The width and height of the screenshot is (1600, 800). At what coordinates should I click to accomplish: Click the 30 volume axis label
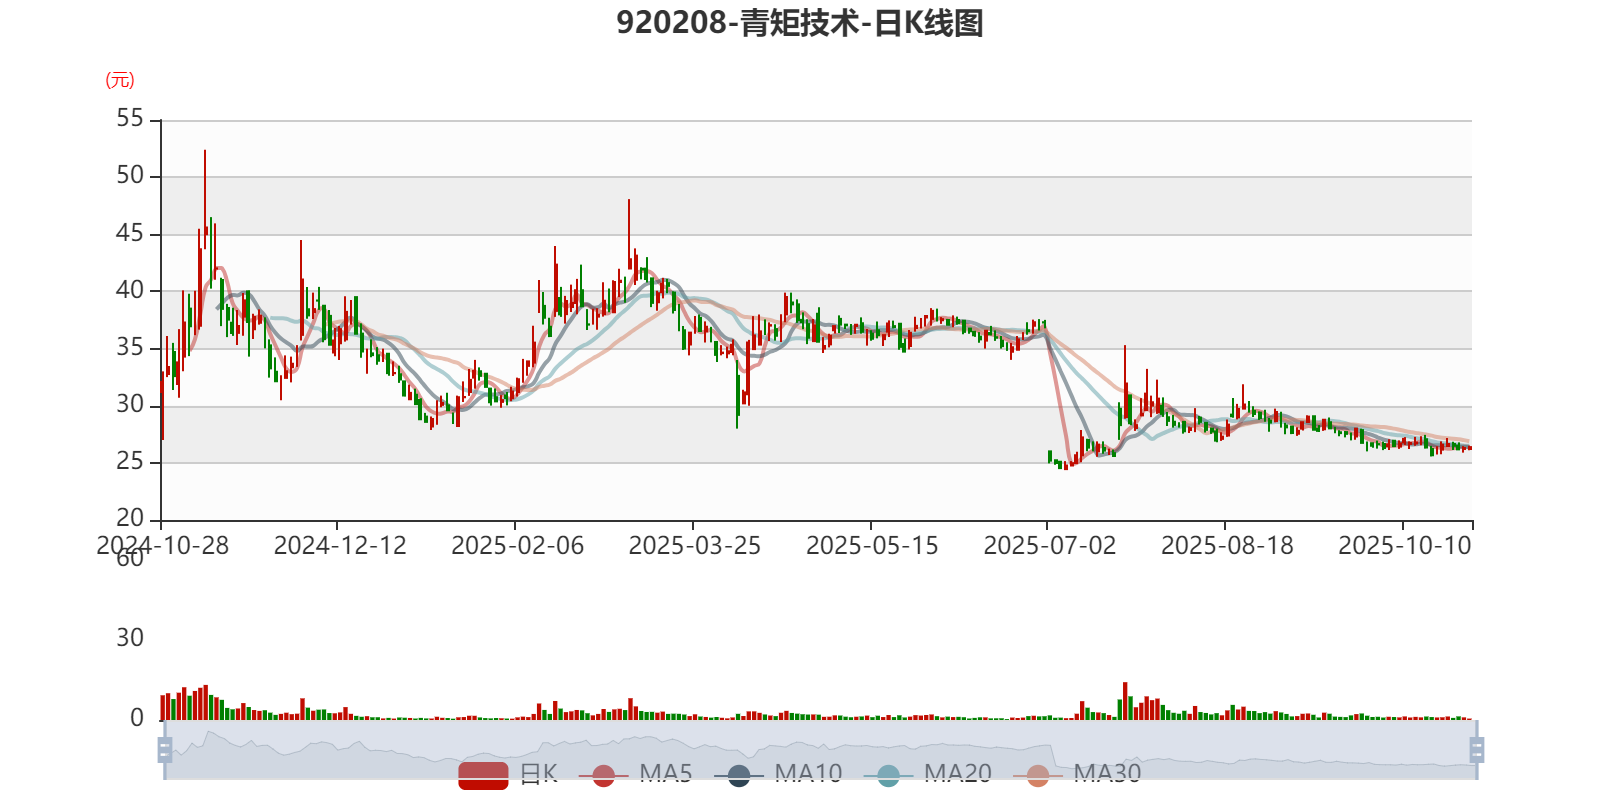click(x=130, y=637)
